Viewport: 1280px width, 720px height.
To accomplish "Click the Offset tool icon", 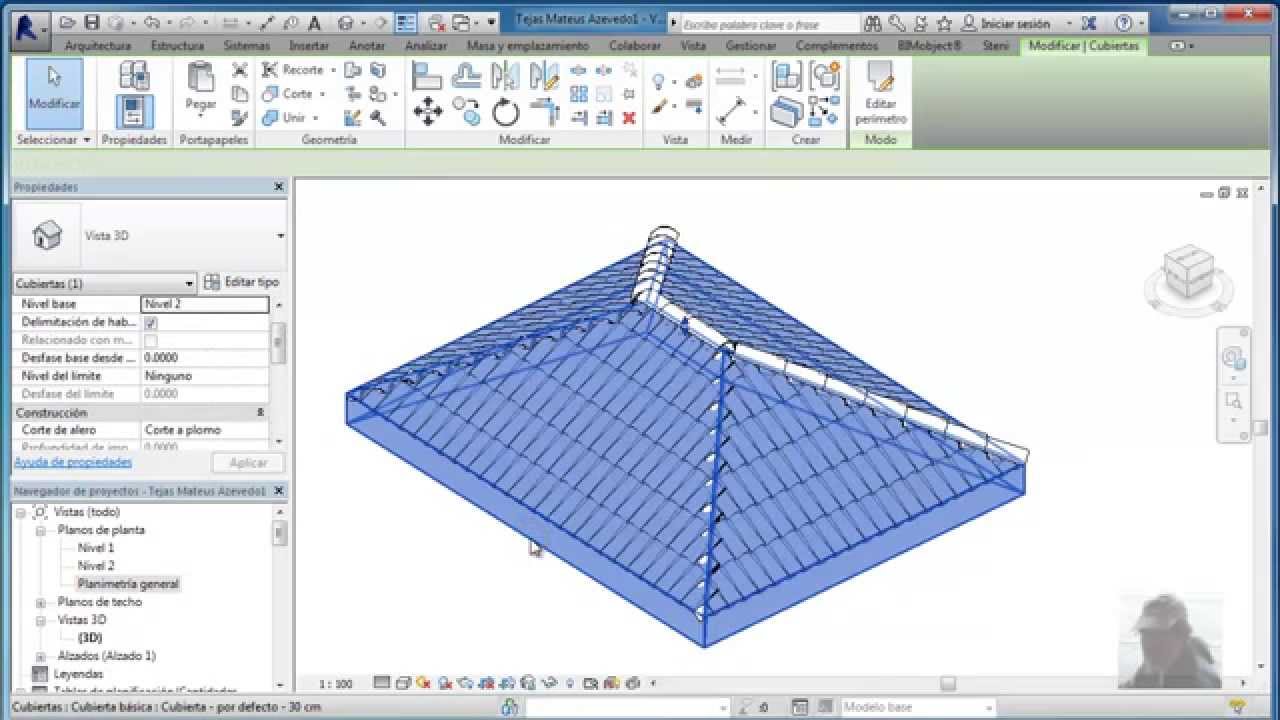I will click(466, 75).
